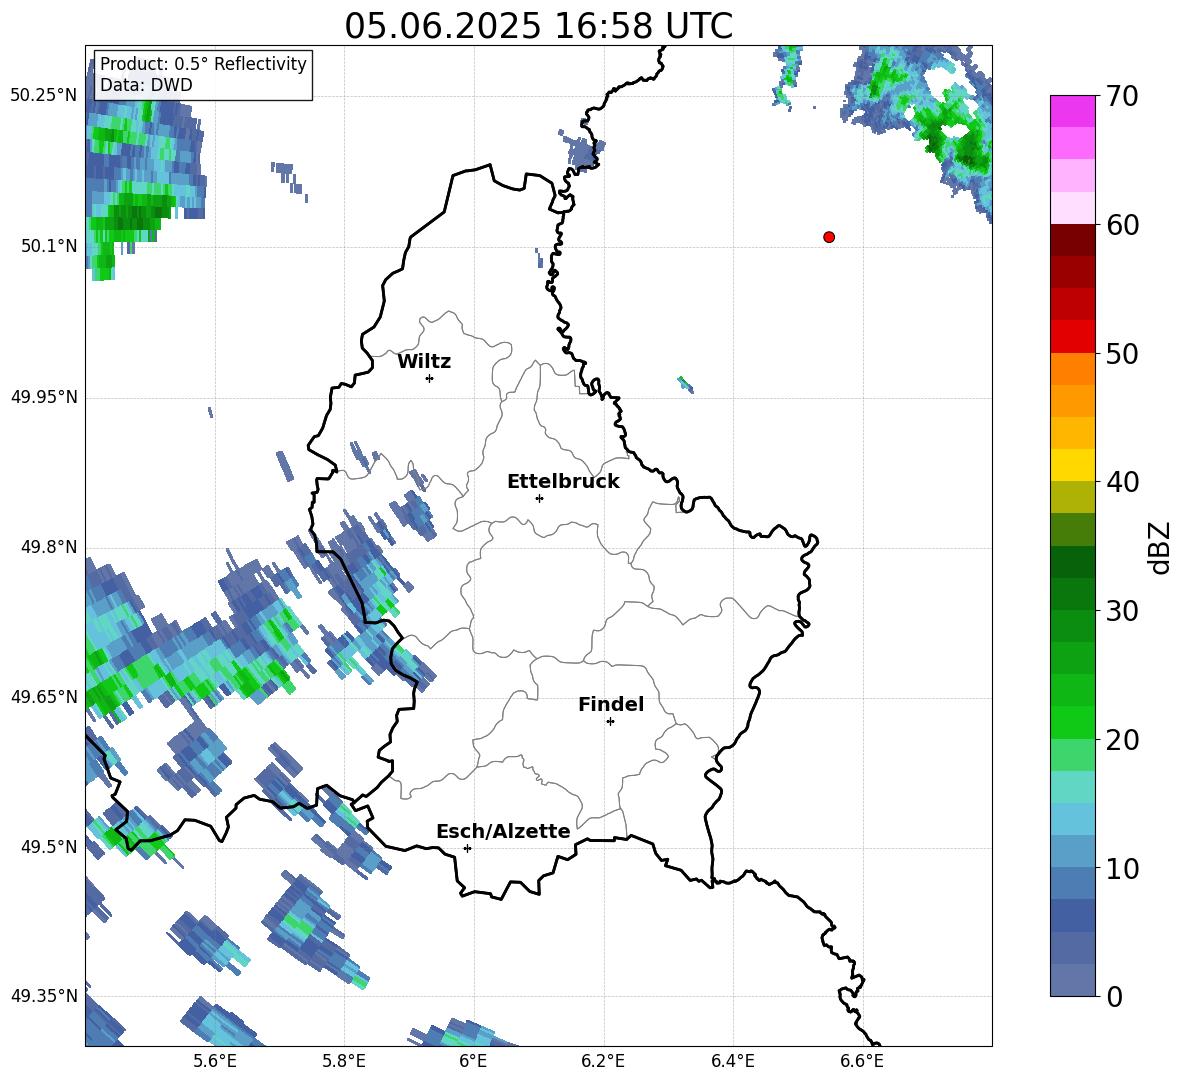This screenshot has height=1081, width=1184.
Task: Click the 50.25°N latitude label
Action: pyautogui.click(x=44, y=96)
